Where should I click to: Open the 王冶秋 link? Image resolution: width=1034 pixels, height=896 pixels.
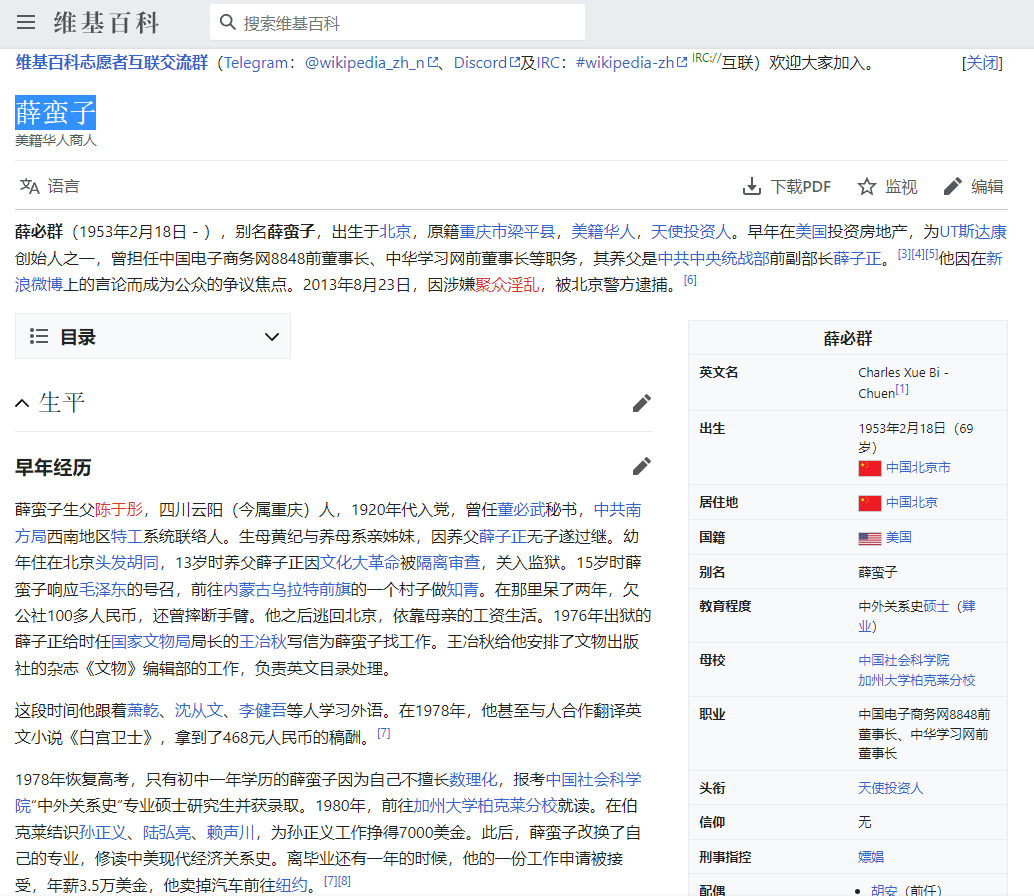point(262,642)
